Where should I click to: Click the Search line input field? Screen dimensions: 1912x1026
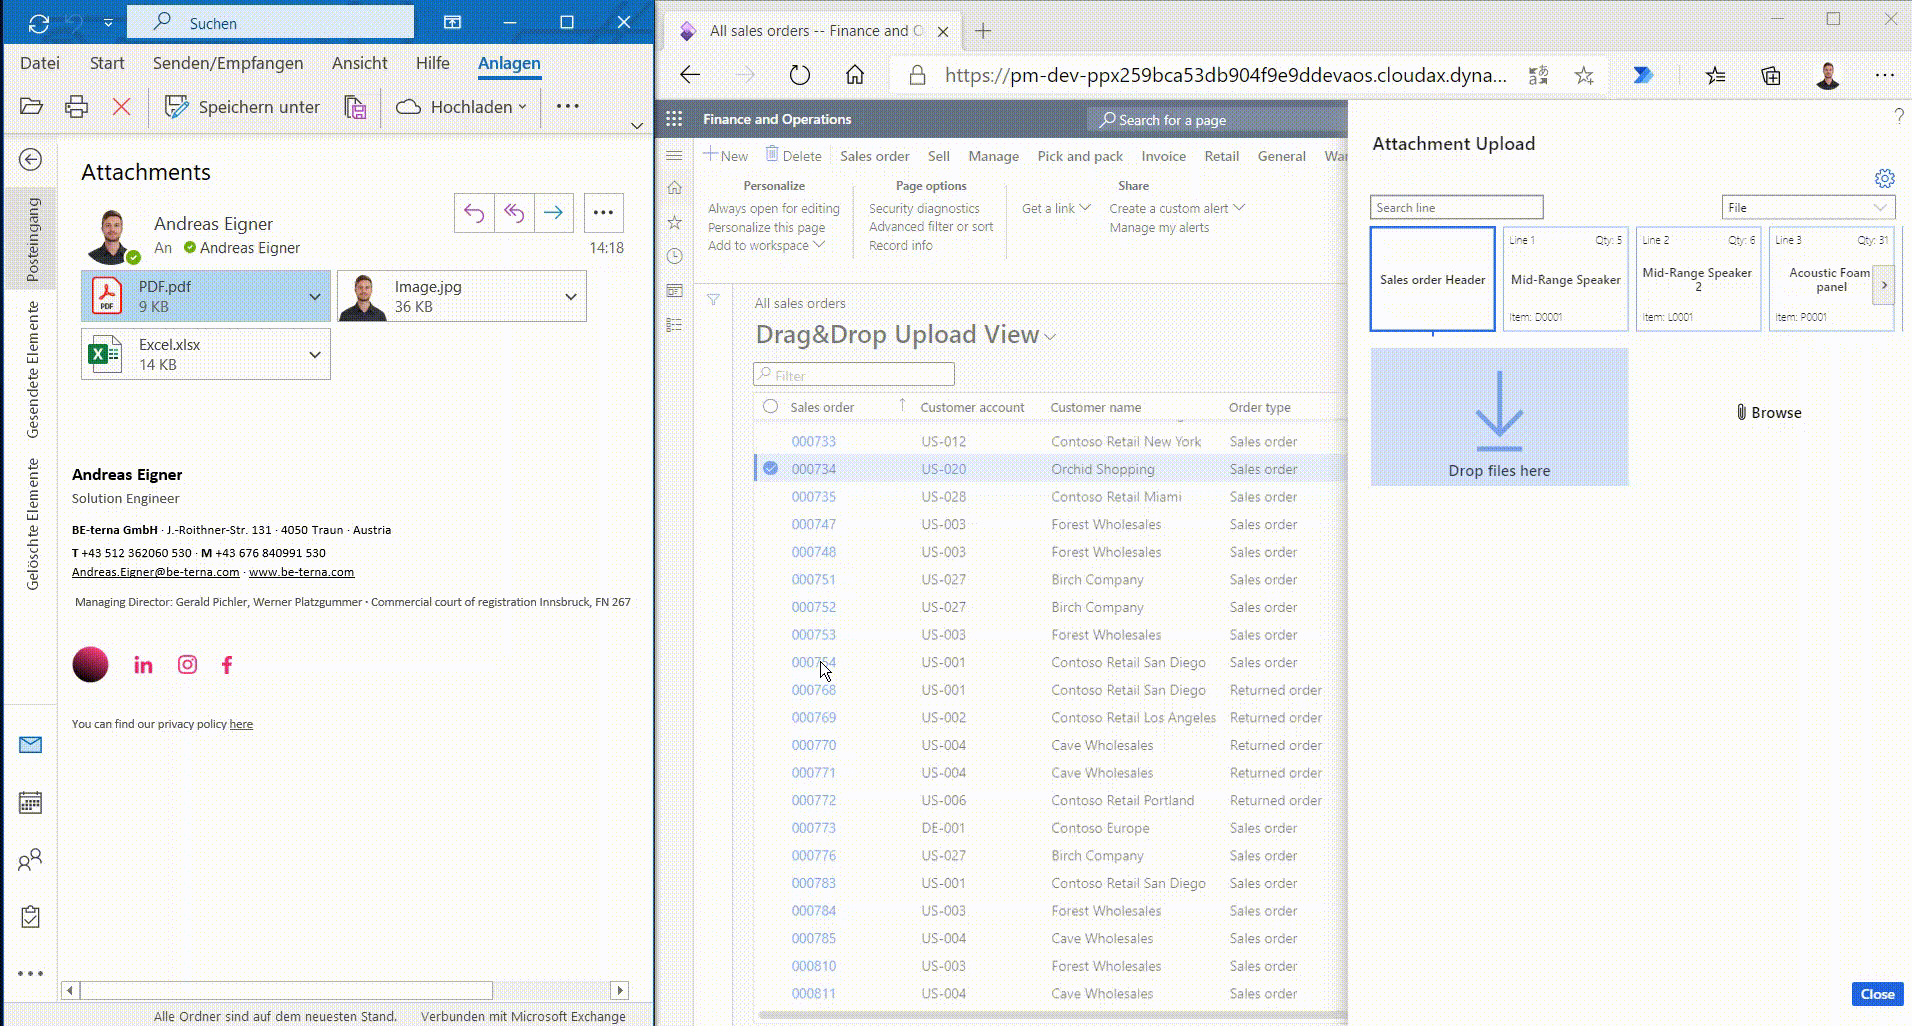(x=1456, y=207)
